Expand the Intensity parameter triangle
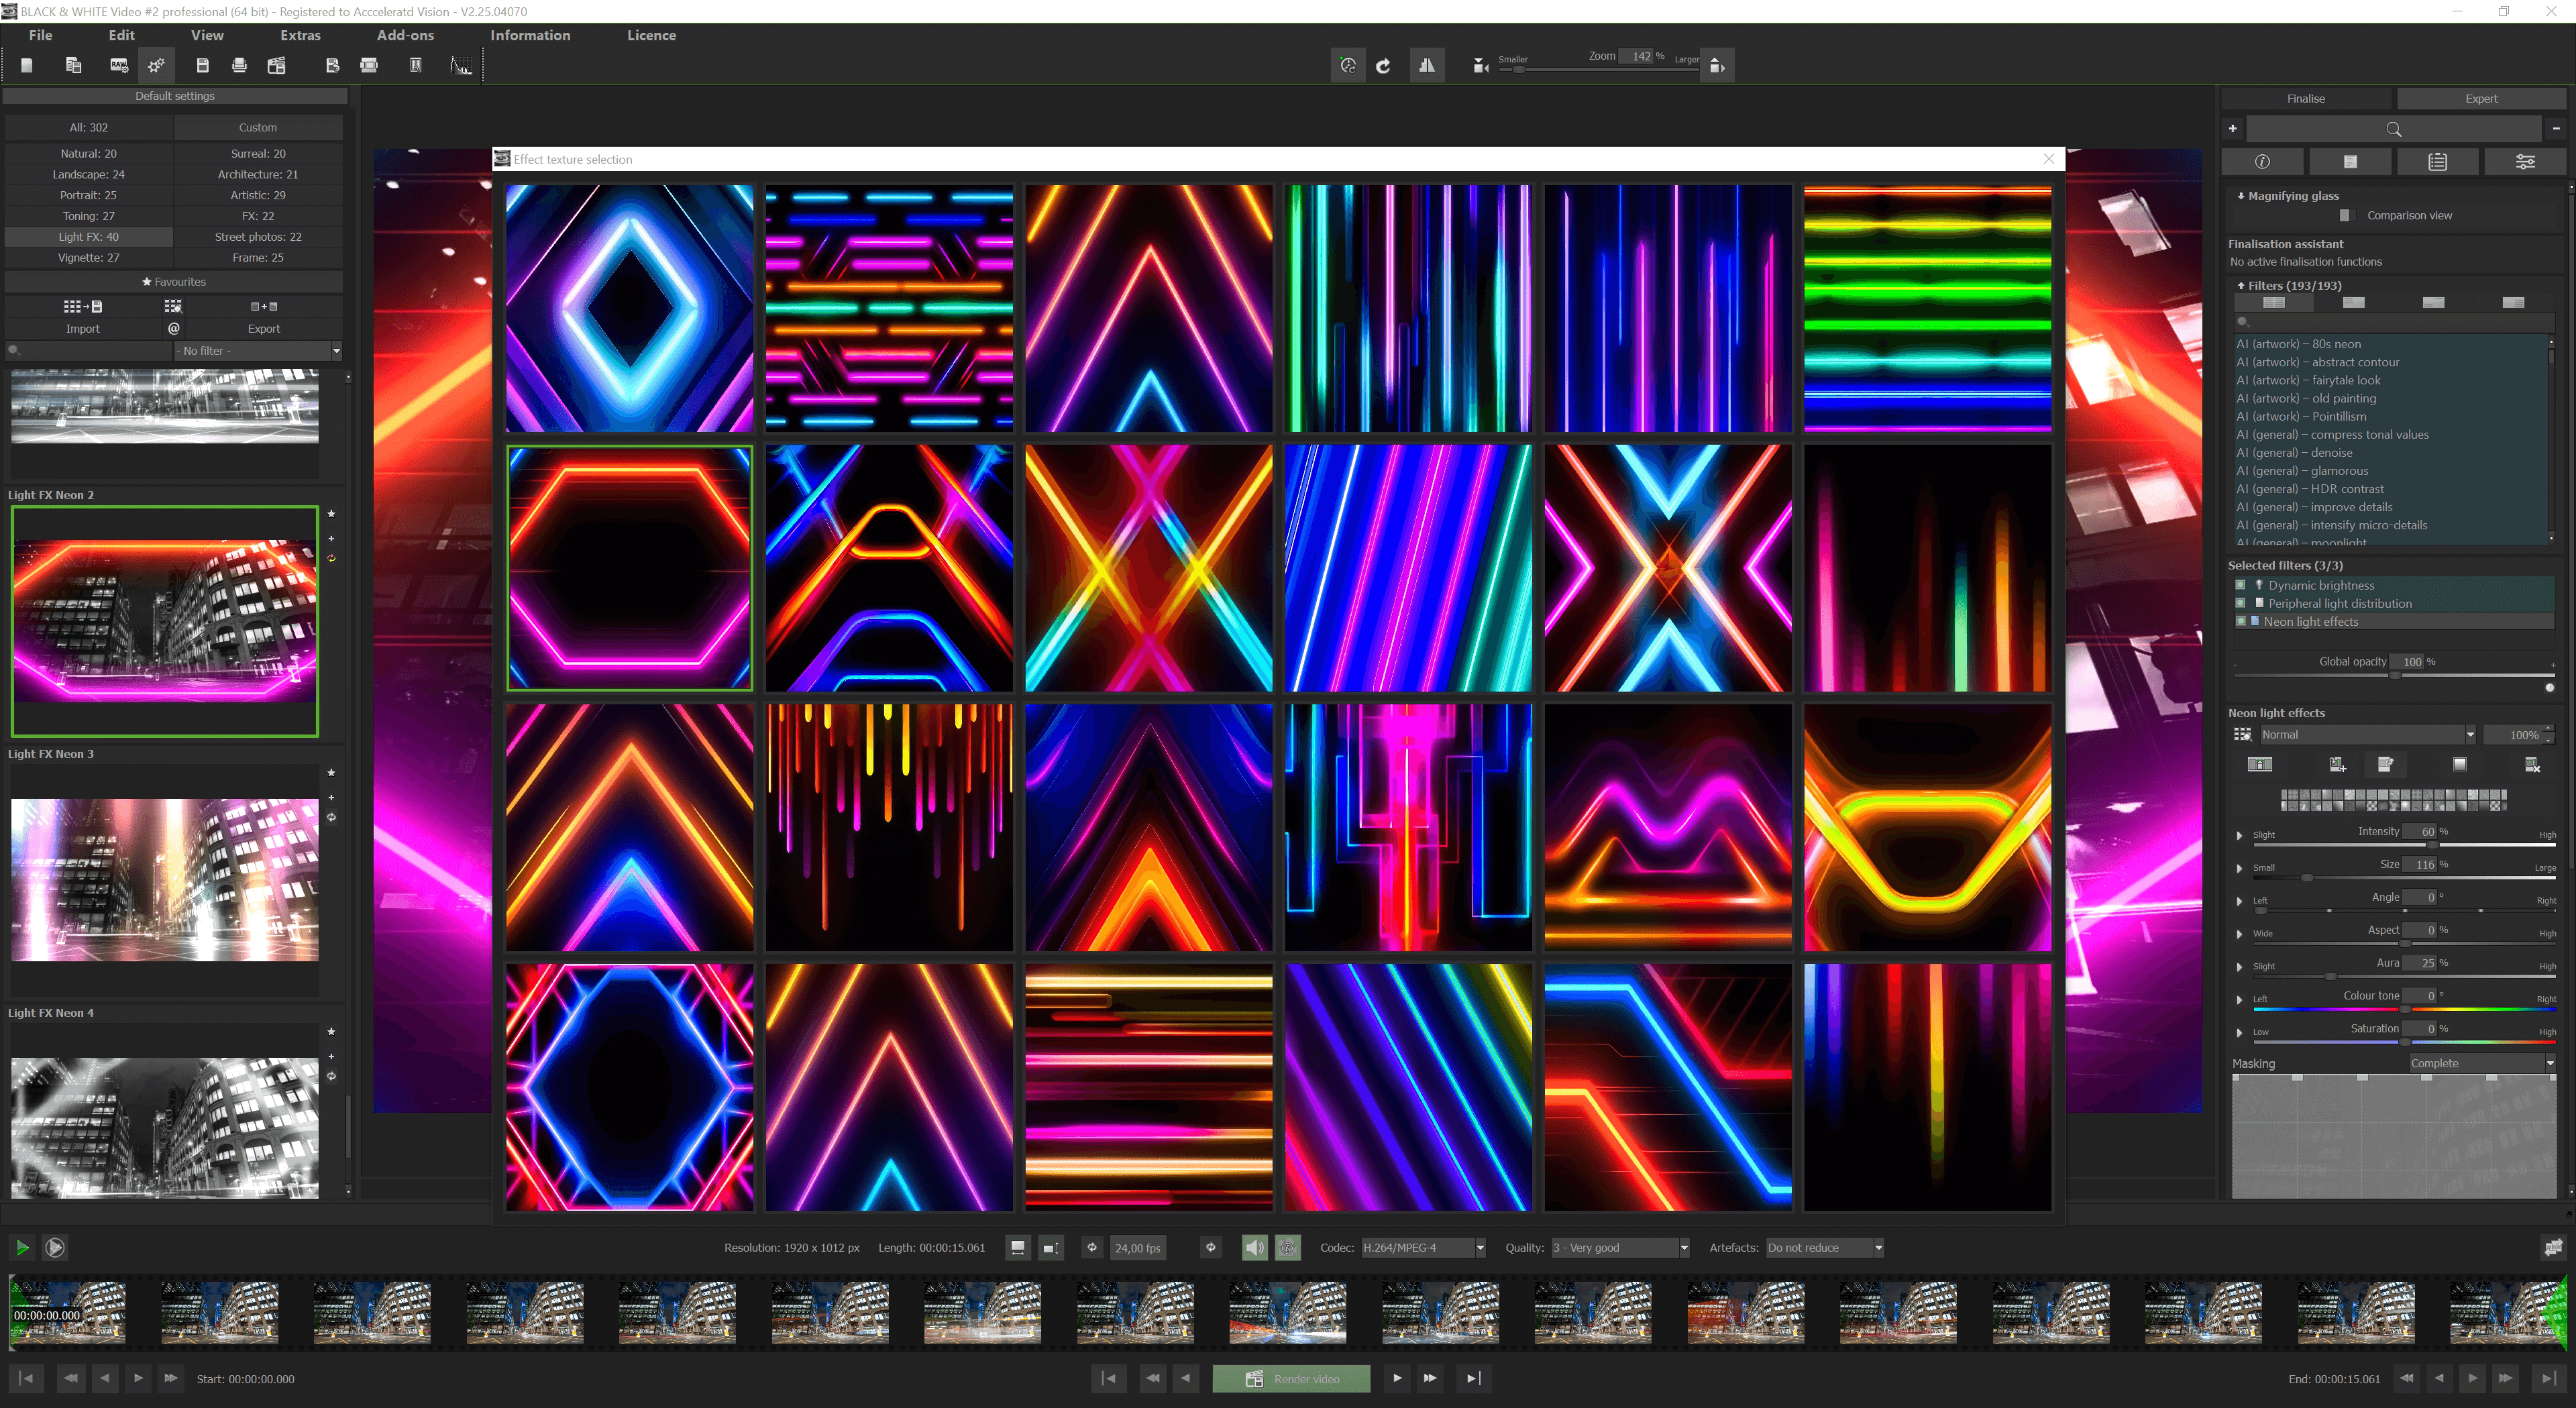 [x=2239, y=835]
